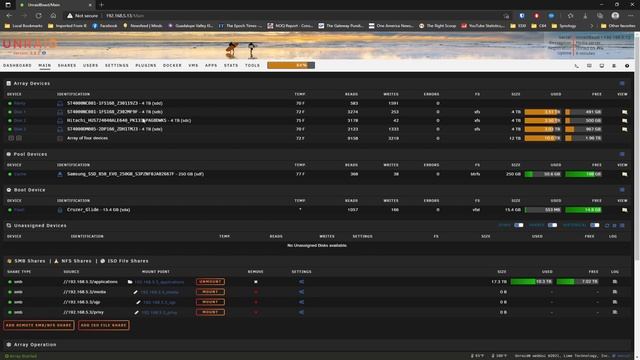640x360 pixels.
Task: Open the TOOLS tab
Action: [x=252, y=65]
